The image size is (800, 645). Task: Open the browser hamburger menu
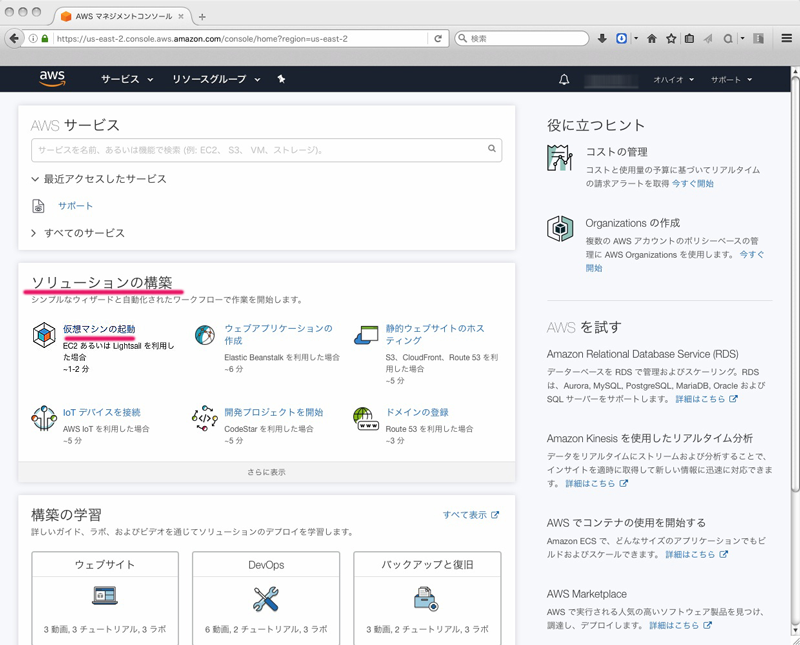pyautogui.click(x=787, y=38)
